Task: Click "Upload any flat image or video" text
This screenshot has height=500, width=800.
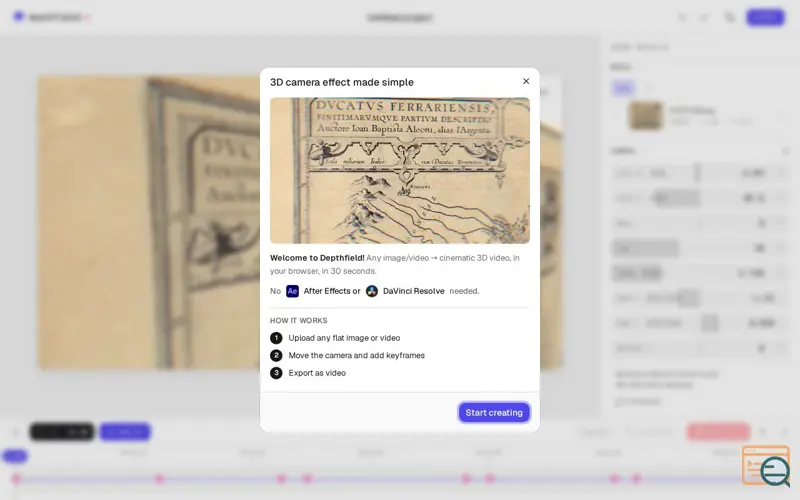Action: tap(344, 338)
